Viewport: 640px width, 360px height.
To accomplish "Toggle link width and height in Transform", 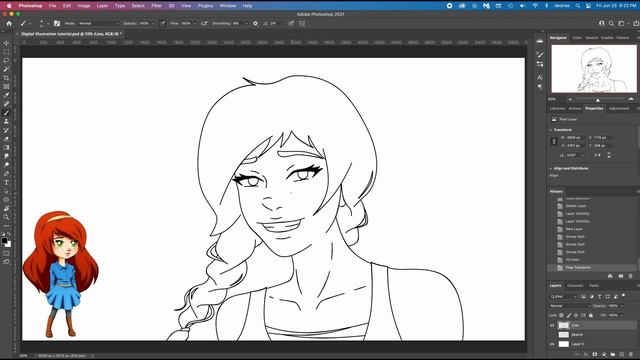I will (554, 142).
